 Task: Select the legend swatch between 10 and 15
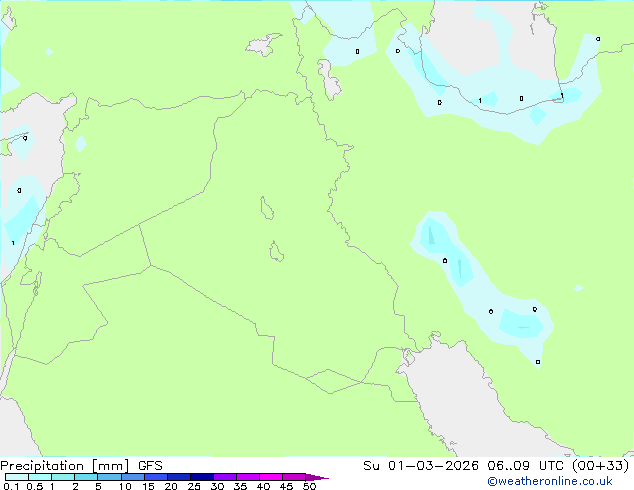point(133,477)
